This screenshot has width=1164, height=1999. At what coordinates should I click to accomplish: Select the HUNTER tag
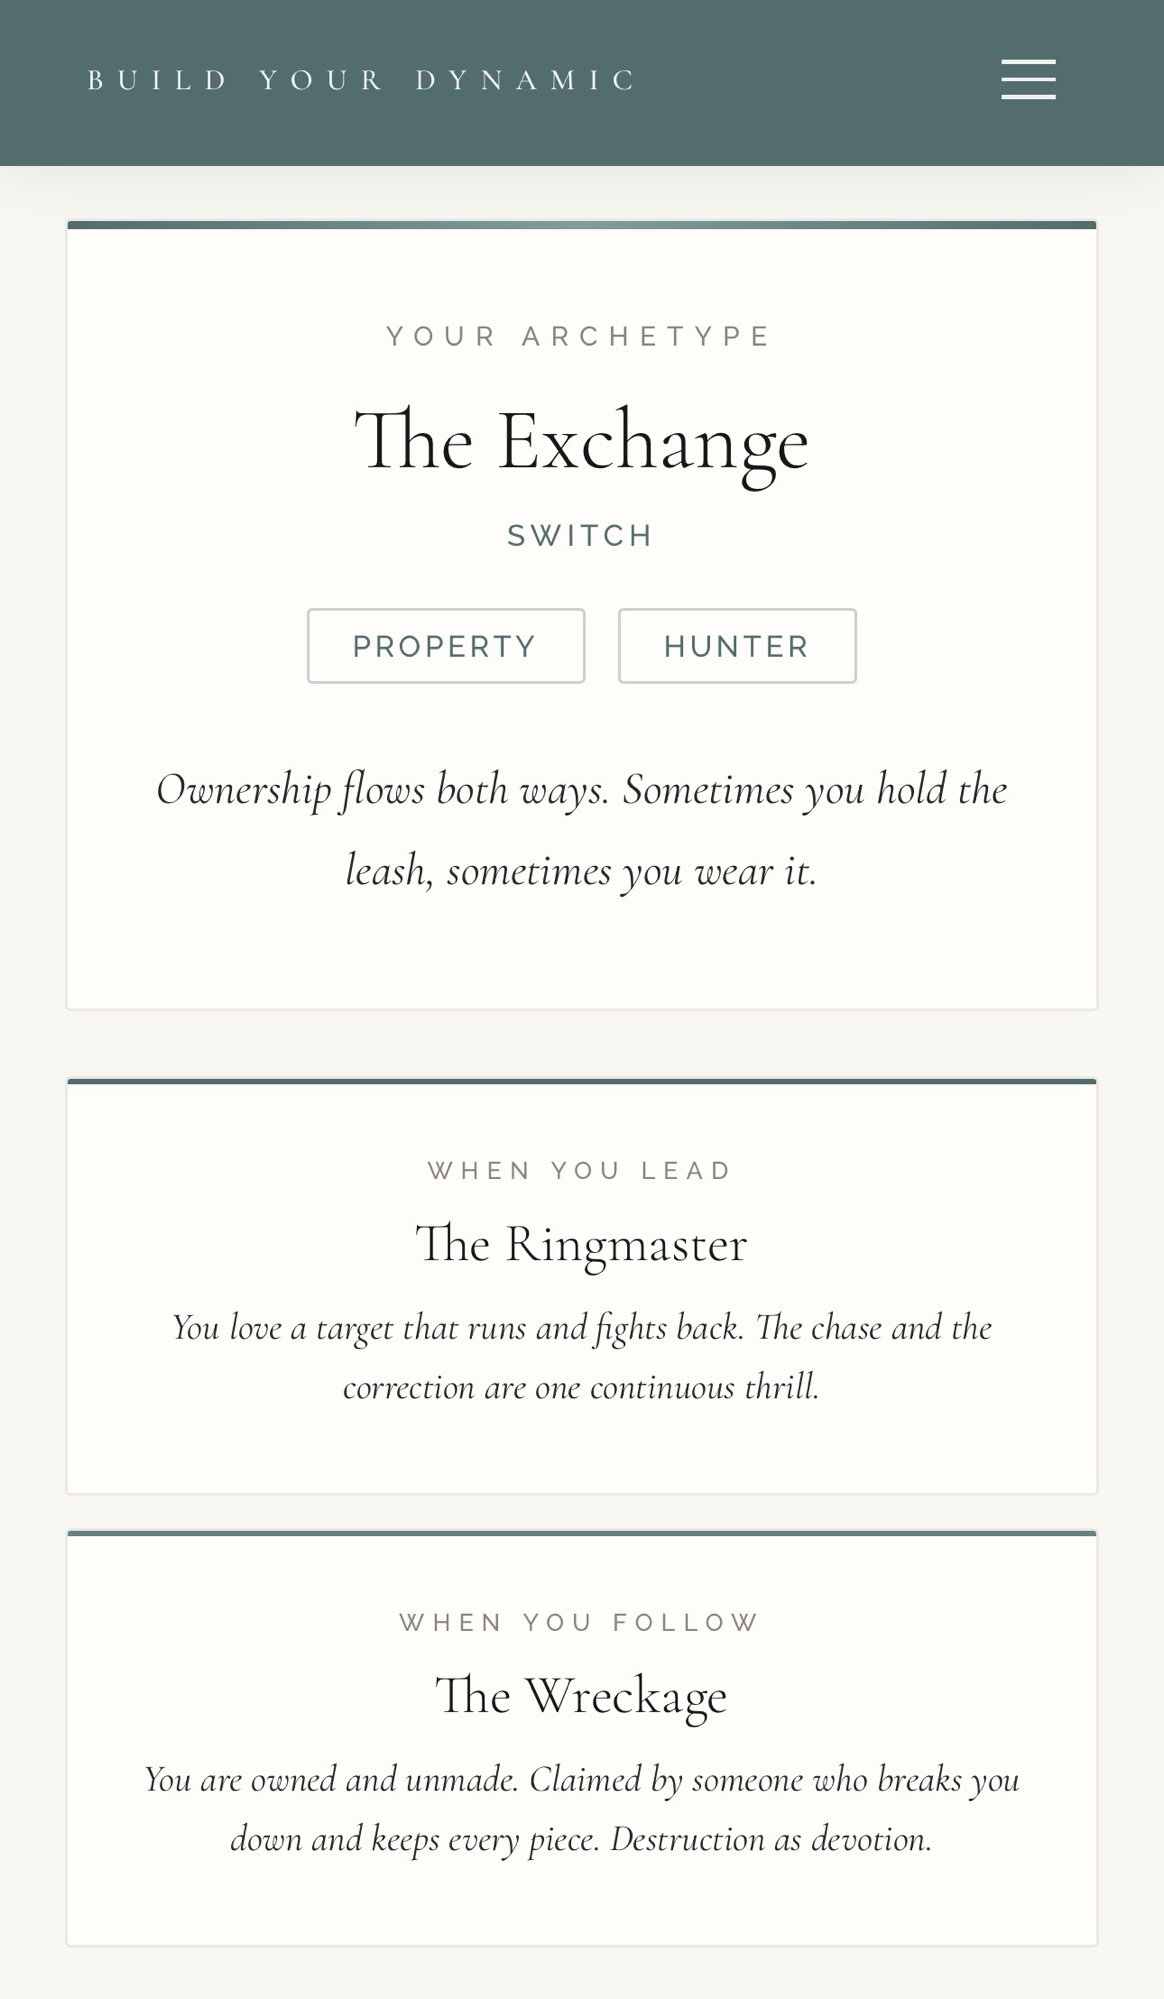click(x=737, y=646)
